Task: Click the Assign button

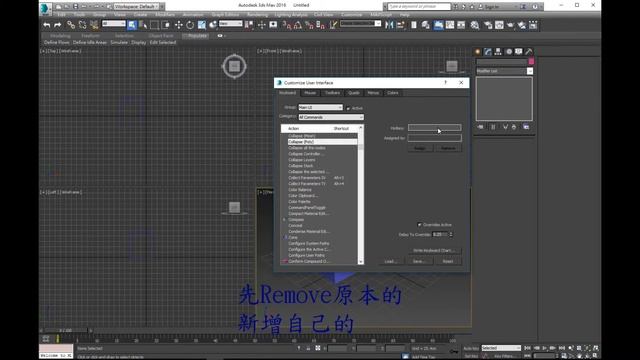Action: [x=420, y=148]
